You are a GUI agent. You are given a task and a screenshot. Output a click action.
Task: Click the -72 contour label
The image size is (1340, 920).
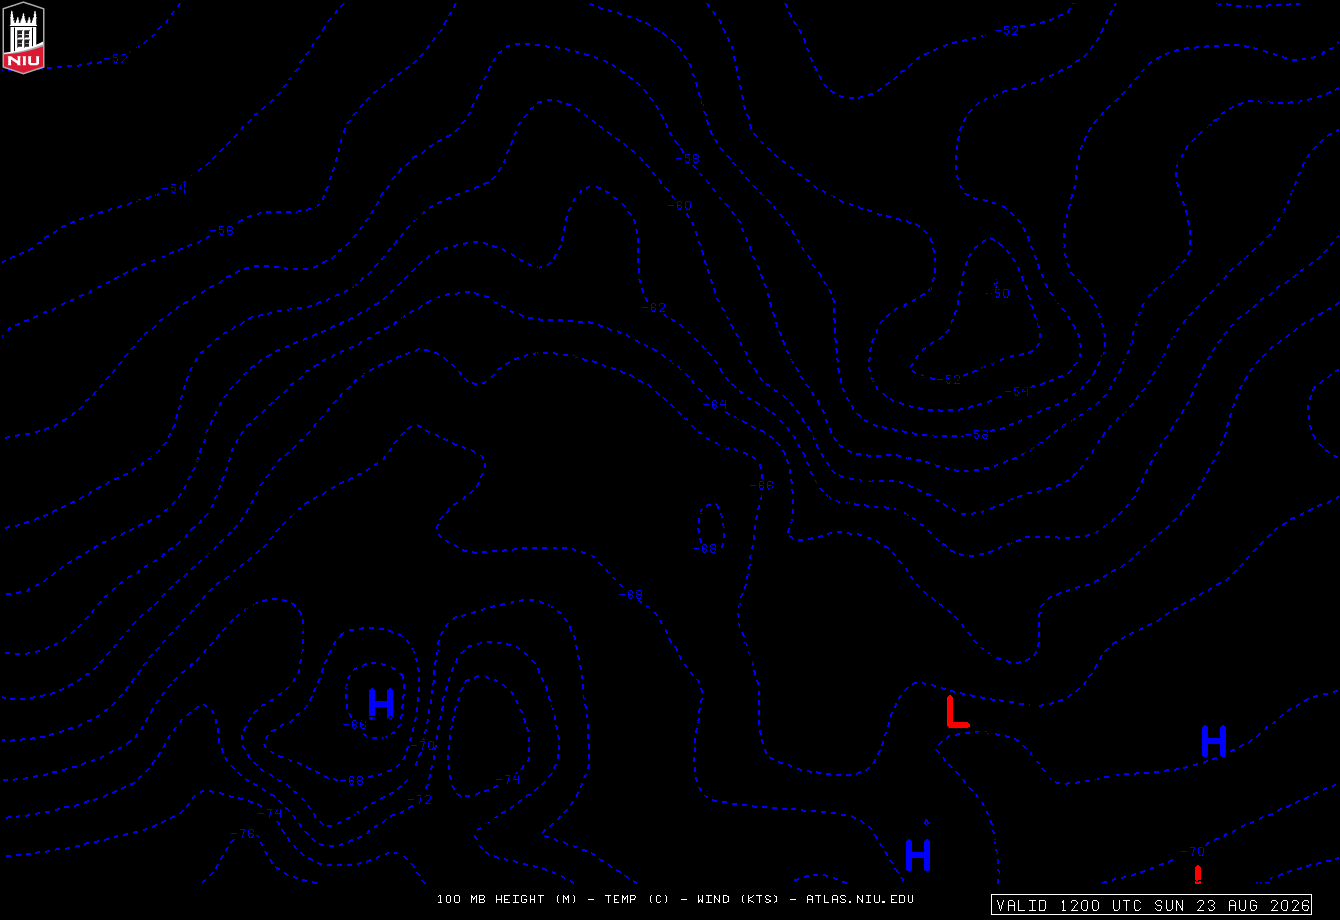(x=420, y=800)
